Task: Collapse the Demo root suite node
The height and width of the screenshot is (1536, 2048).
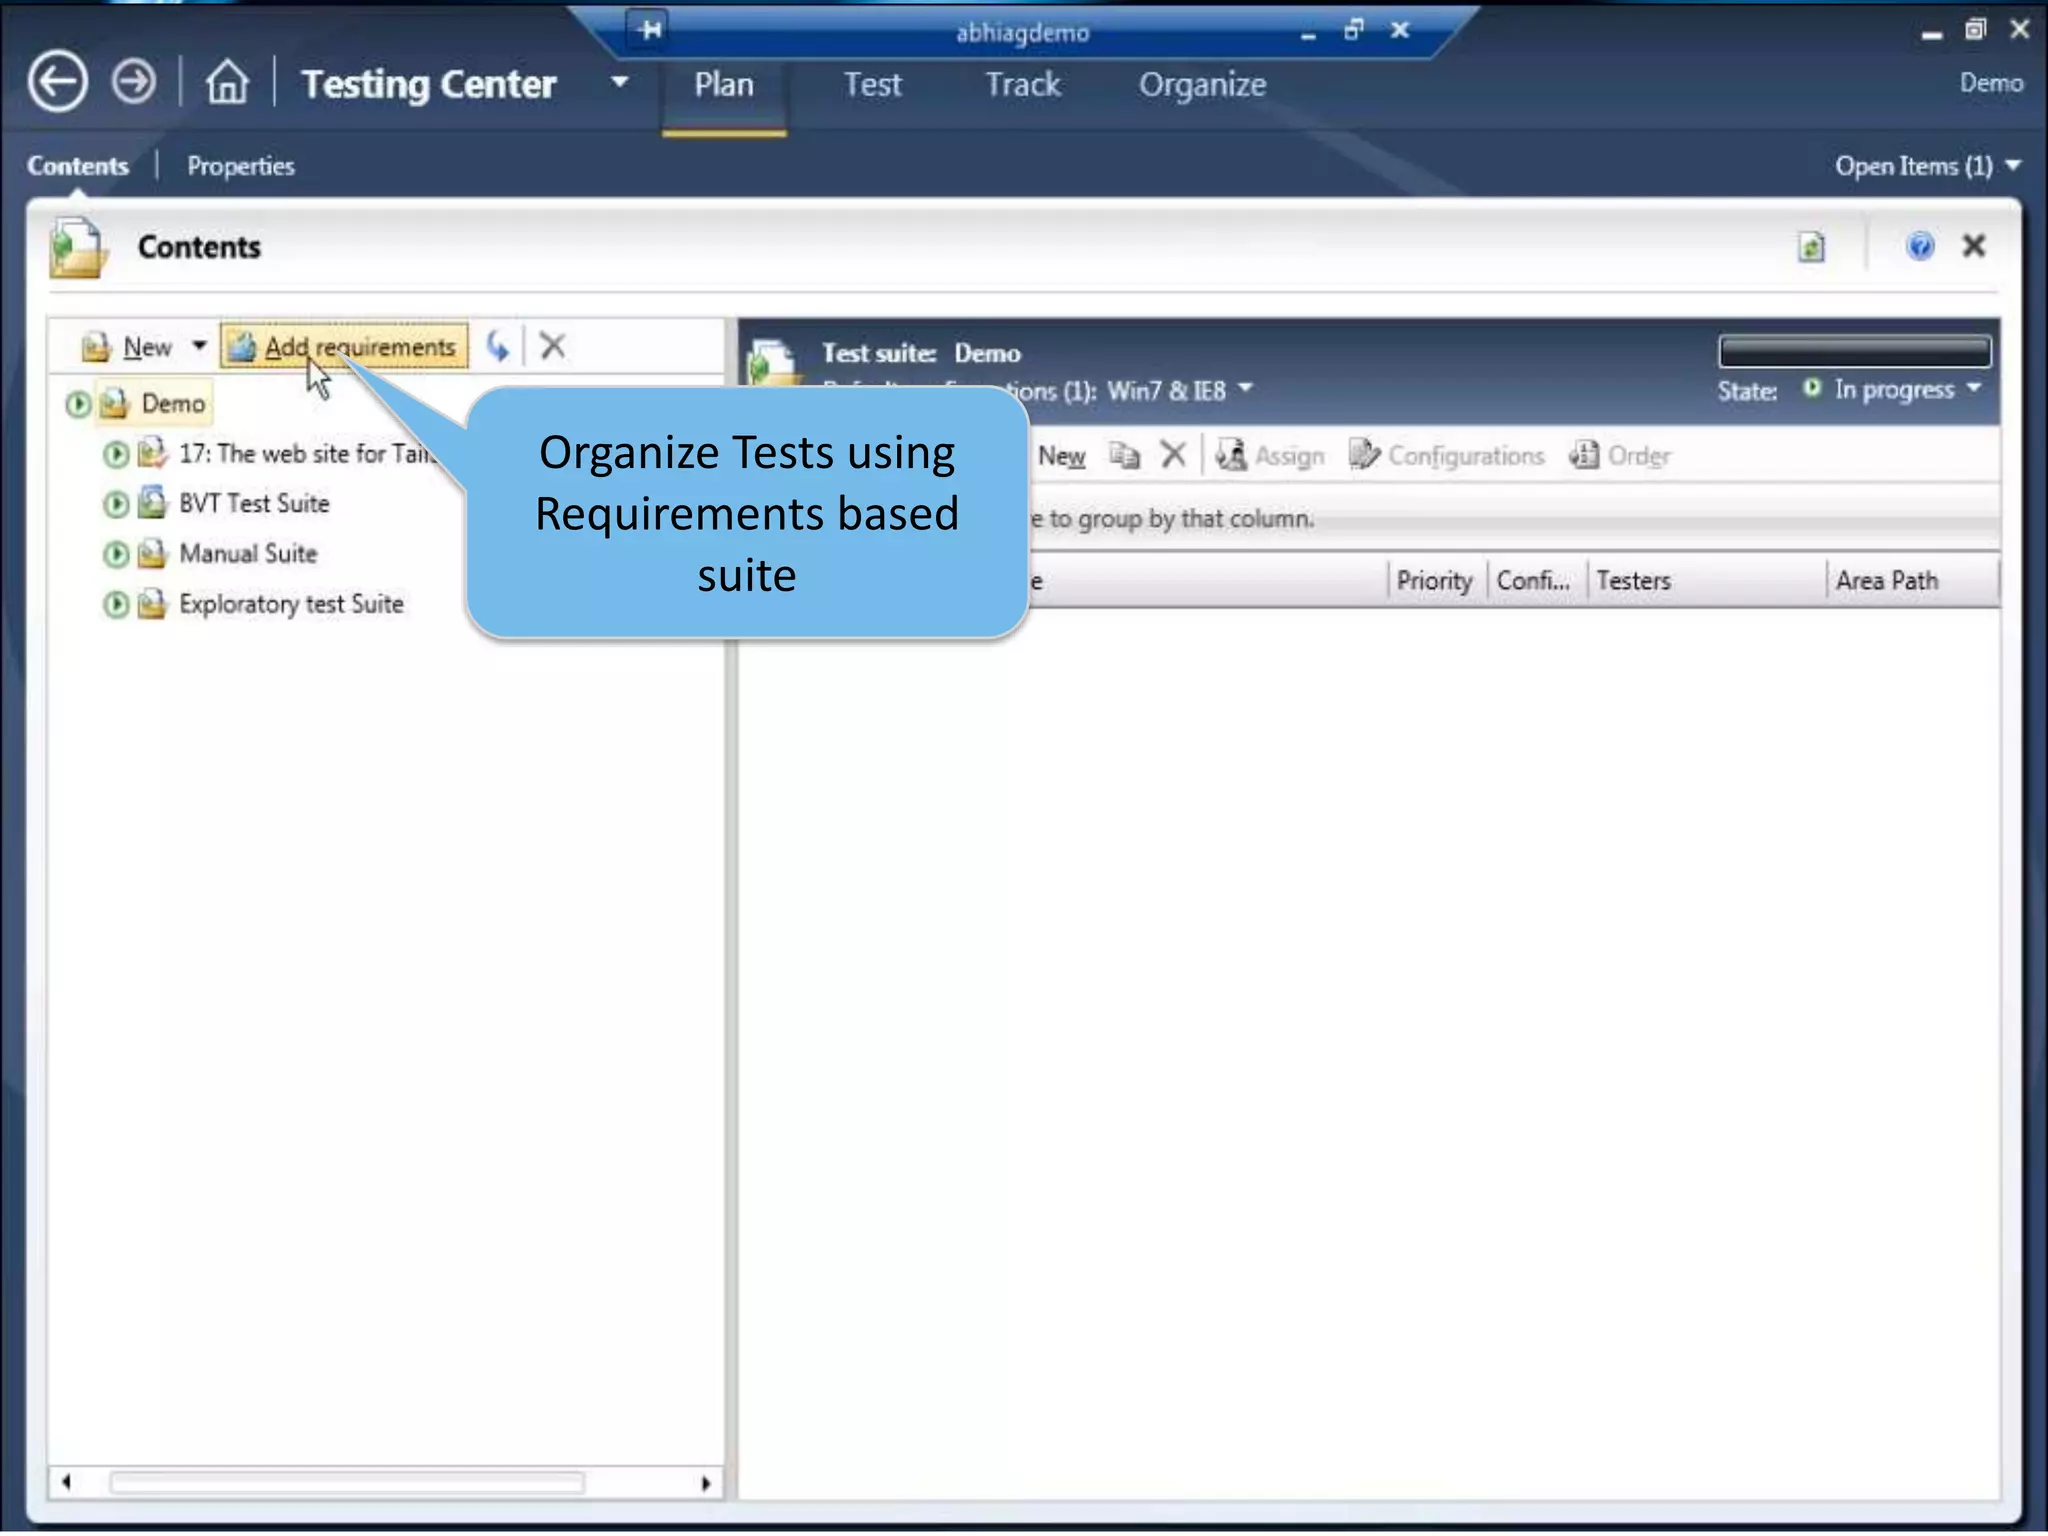Action: [77, 404]
